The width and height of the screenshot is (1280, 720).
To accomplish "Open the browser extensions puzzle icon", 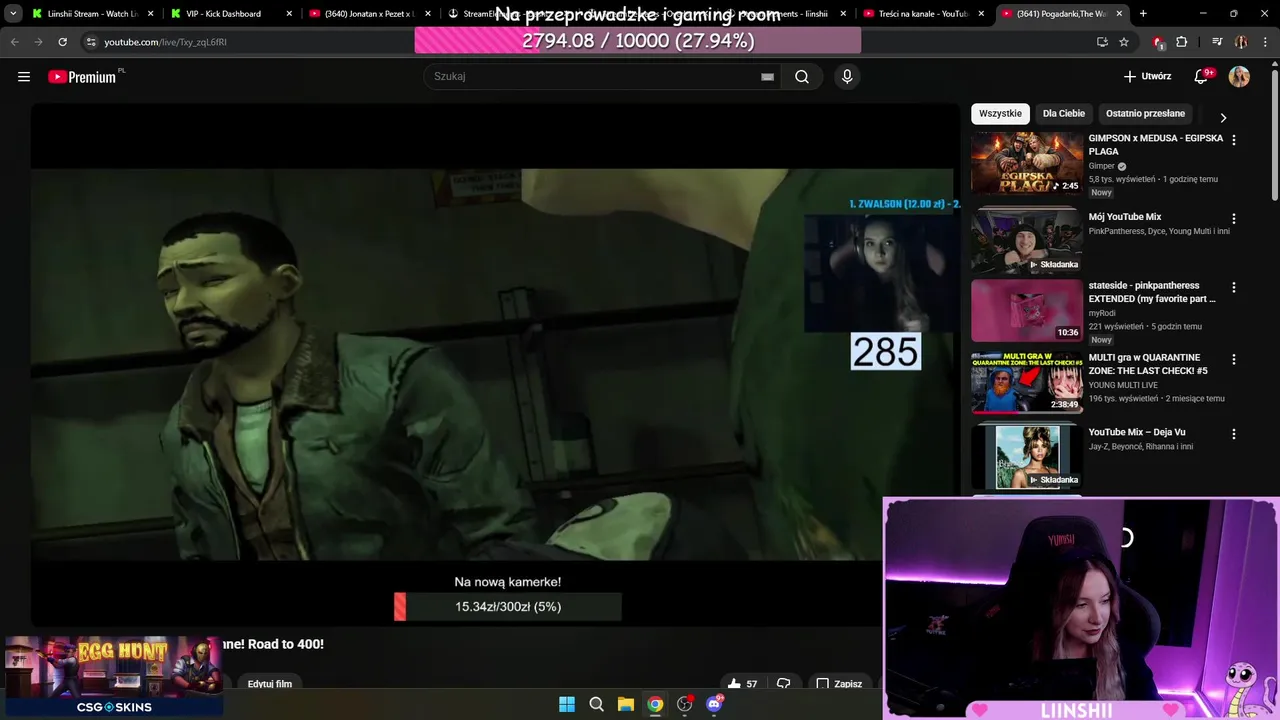I will coord(1182,42).
